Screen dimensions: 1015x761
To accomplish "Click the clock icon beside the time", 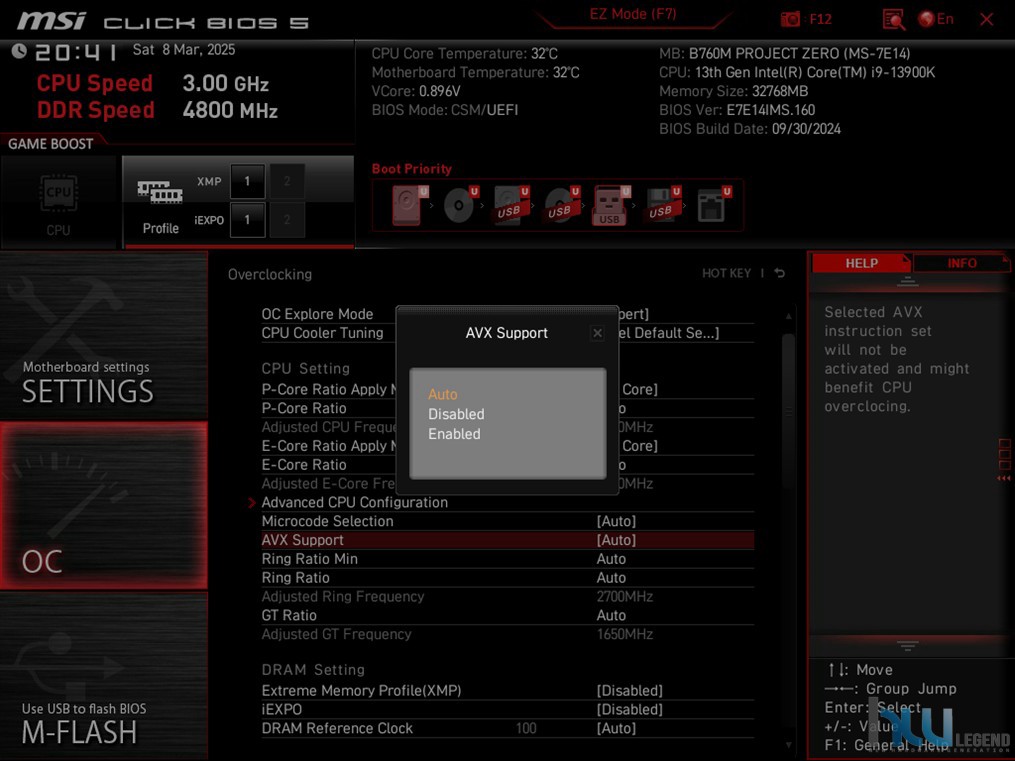I will pos(19,50).
